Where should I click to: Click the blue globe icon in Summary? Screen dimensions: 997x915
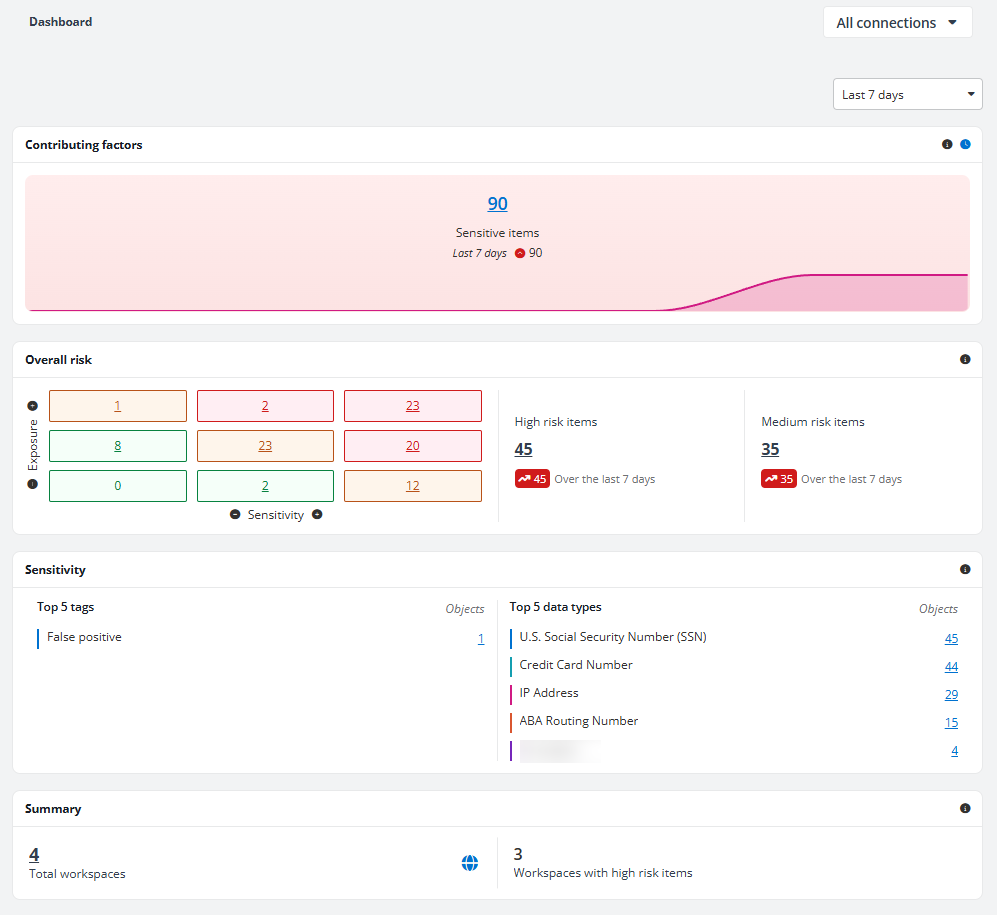470,863
